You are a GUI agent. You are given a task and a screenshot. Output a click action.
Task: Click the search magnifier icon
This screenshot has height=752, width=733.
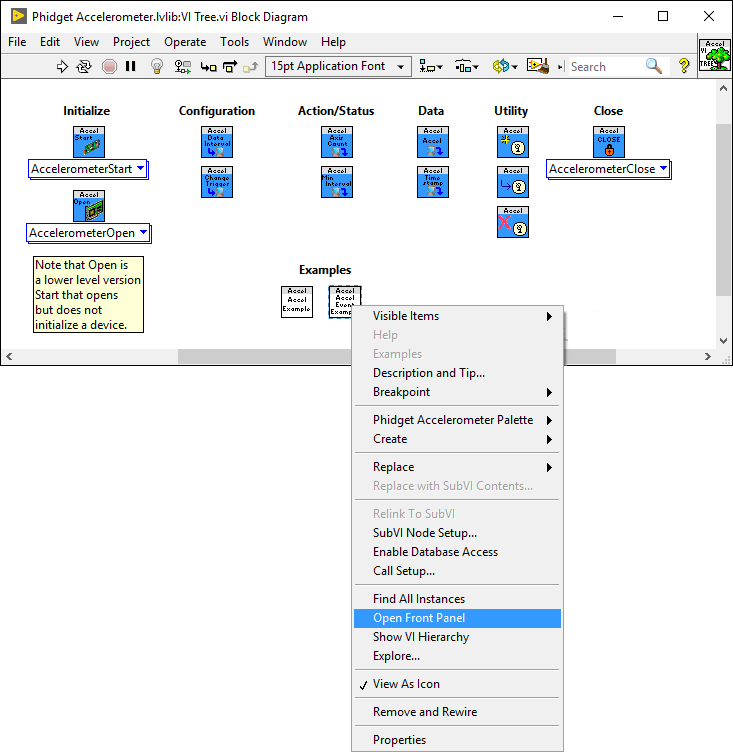click(654, 66)
